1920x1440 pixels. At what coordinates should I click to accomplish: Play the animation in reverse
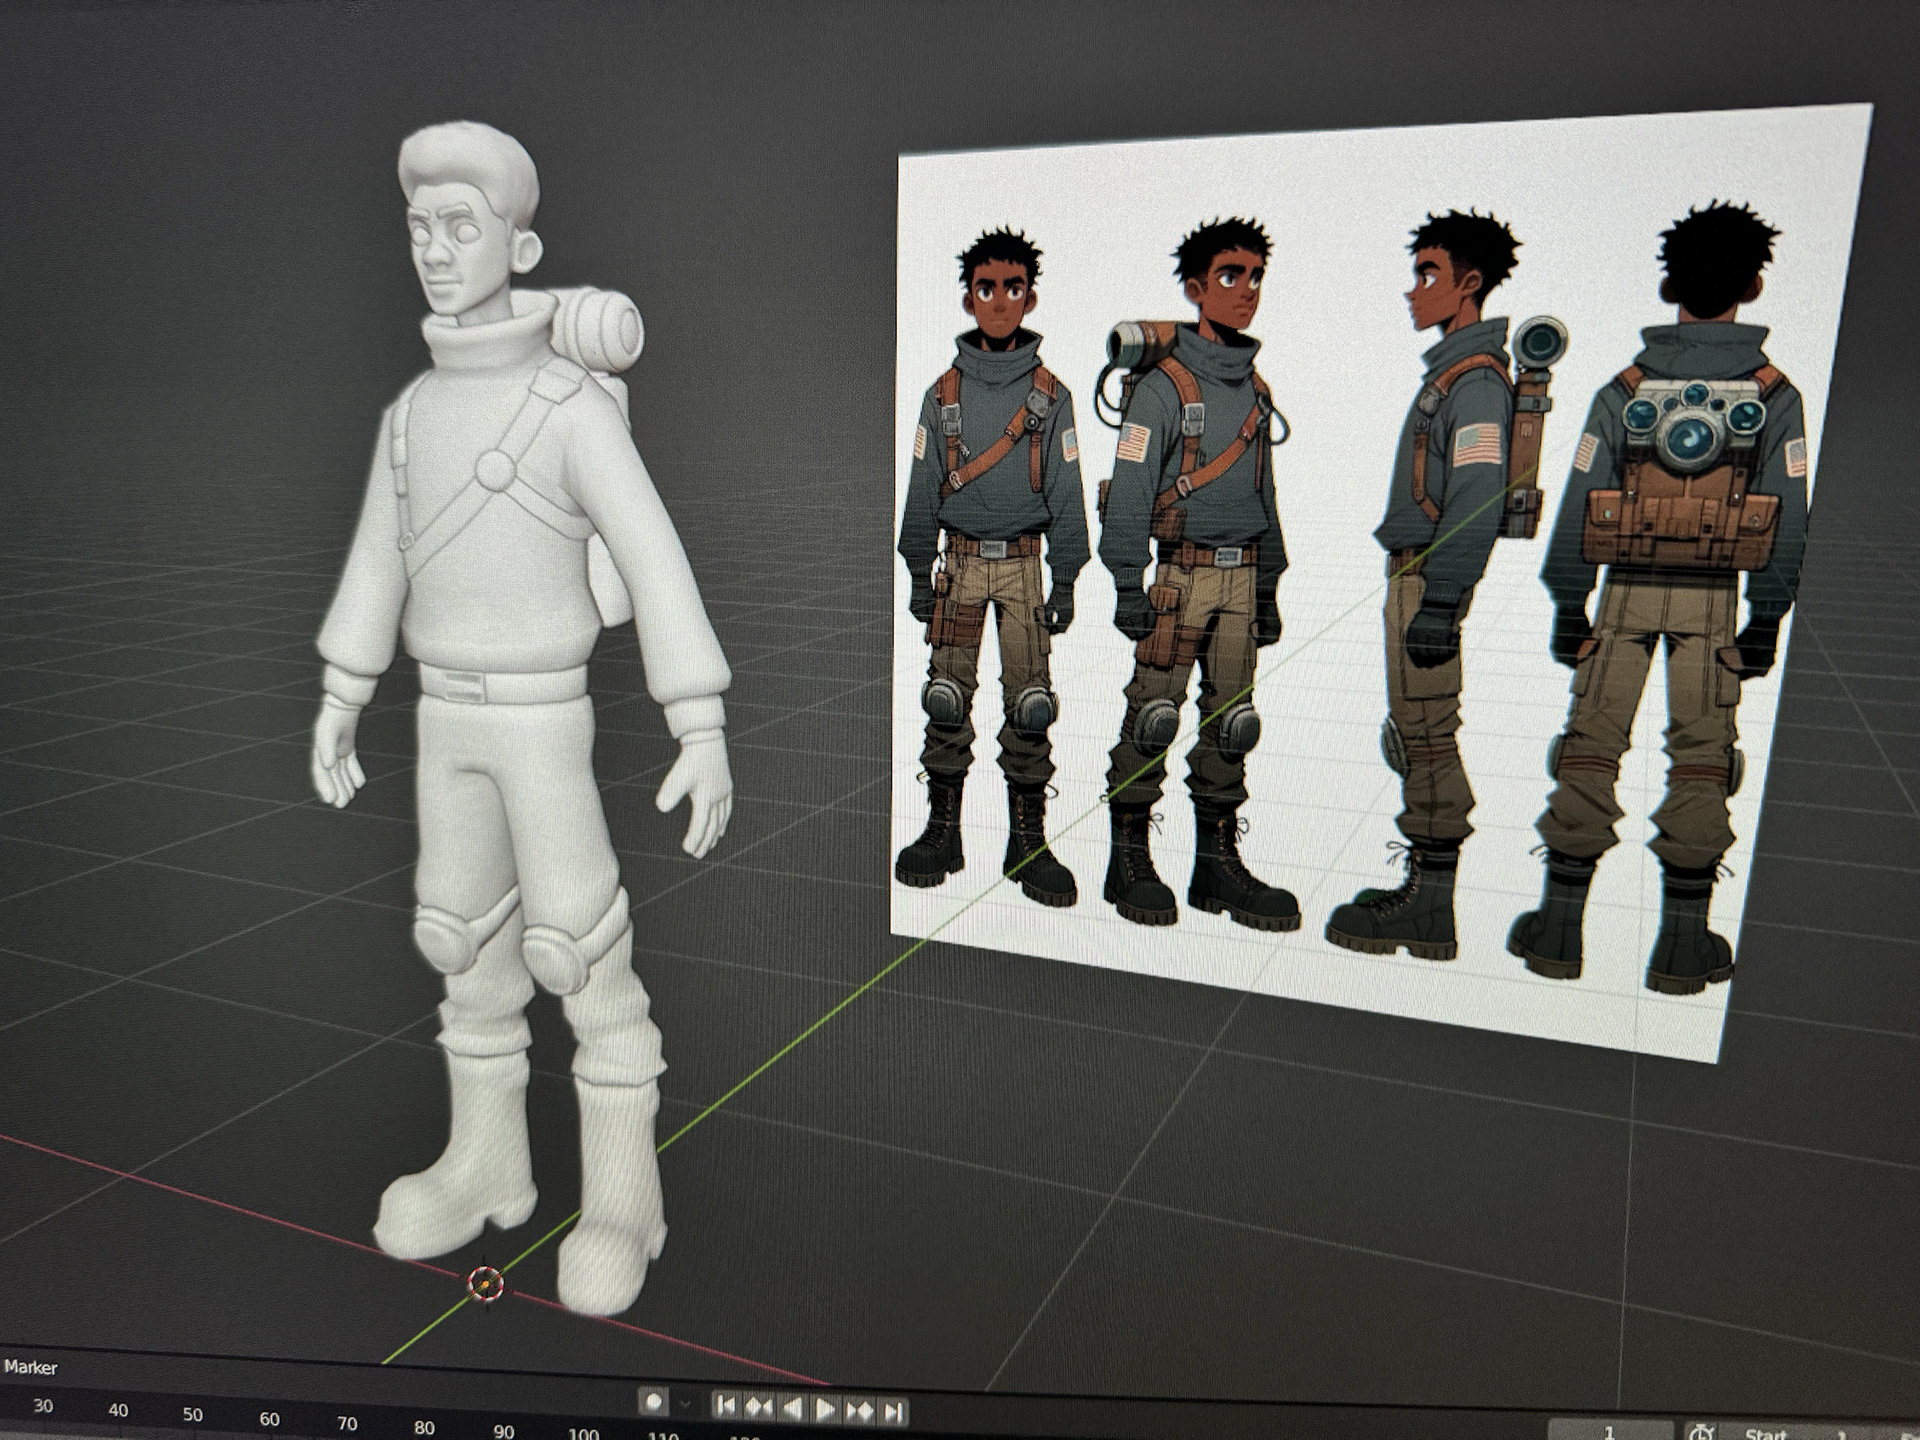792,1408
